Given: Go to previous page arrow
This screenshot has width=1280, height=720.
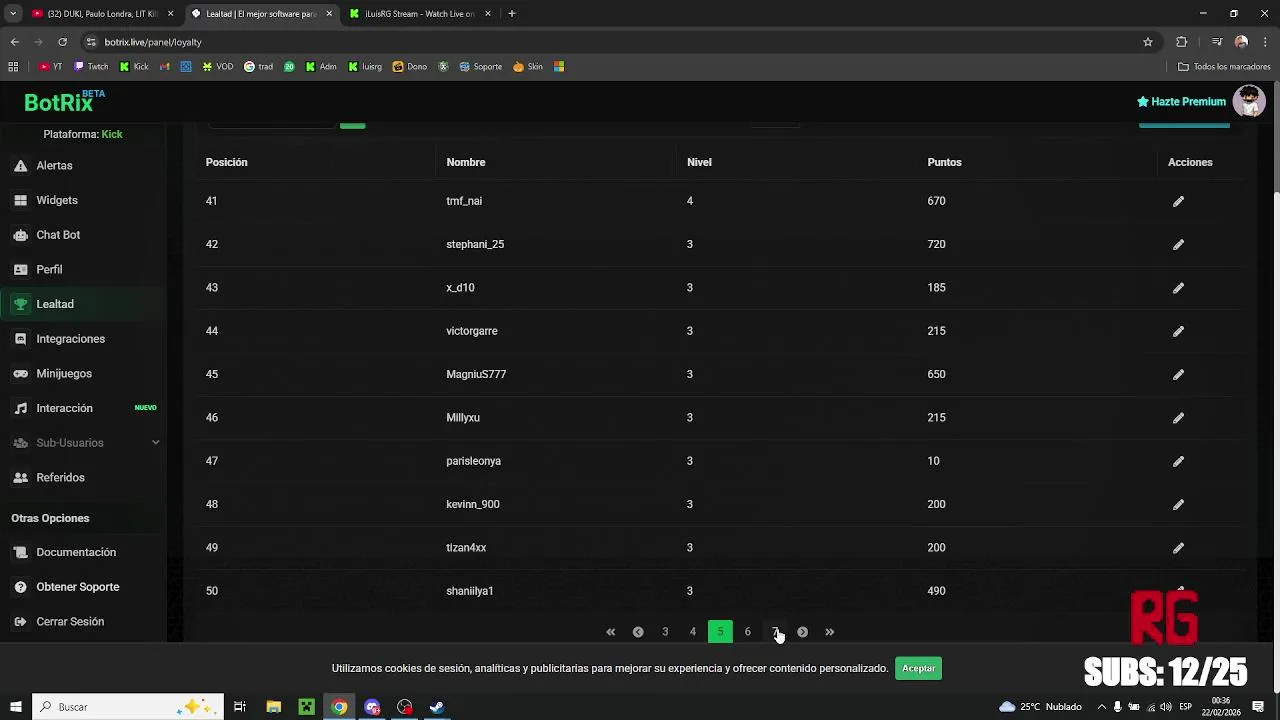Looking at the screenshot, I should click(x=638, y=632).
